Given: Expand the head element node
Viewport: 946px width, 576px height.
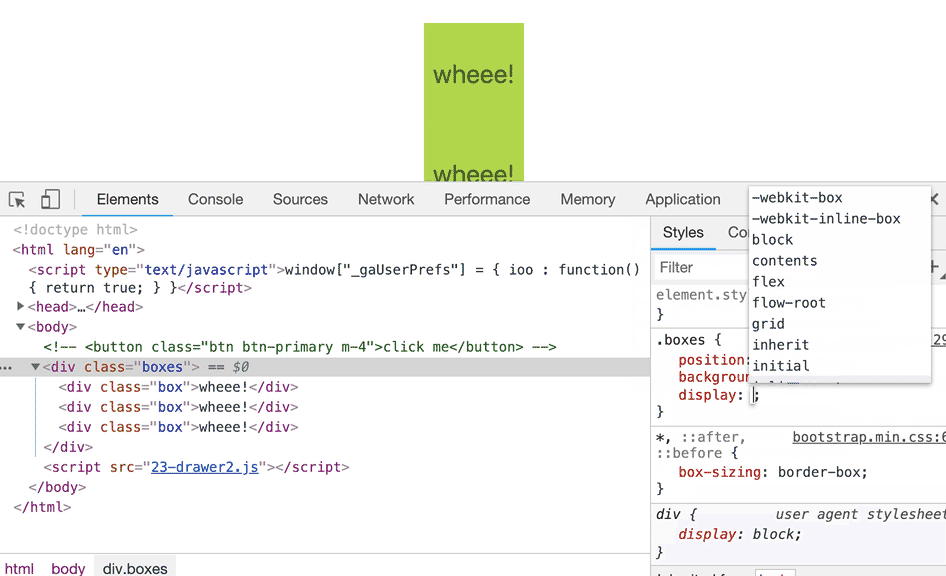Looking at the screenshot, I should [x=21, y=306].
